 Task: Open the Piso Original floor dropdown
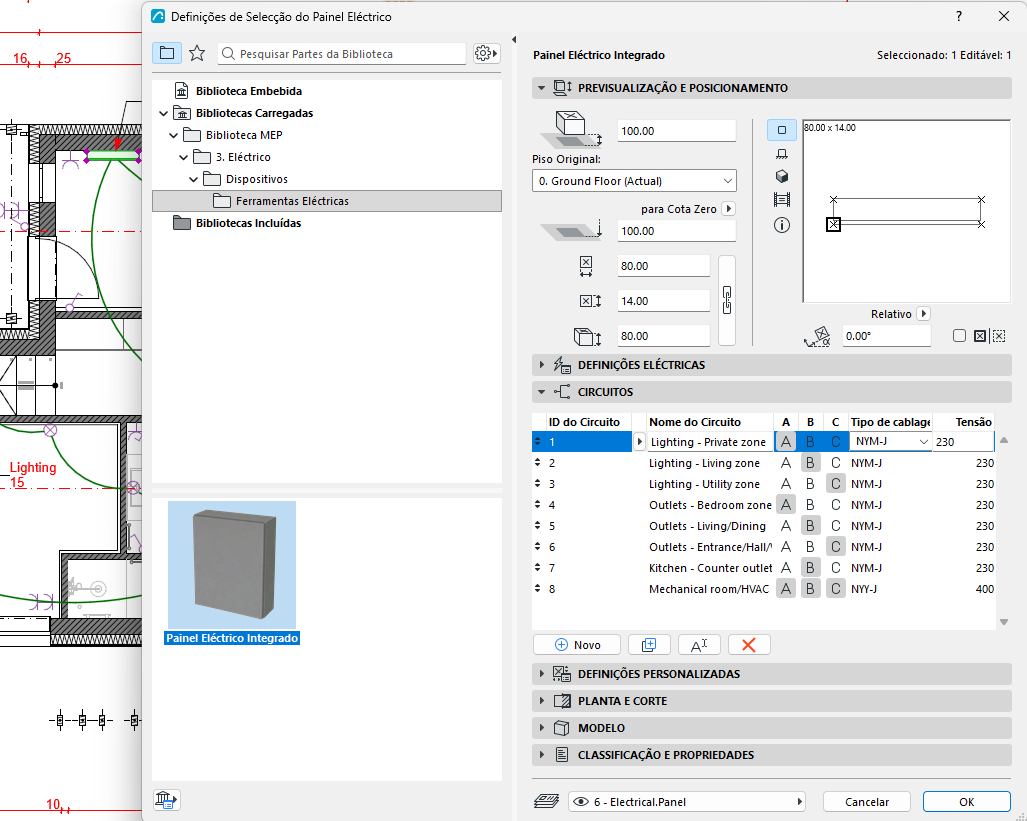(634, 181)
